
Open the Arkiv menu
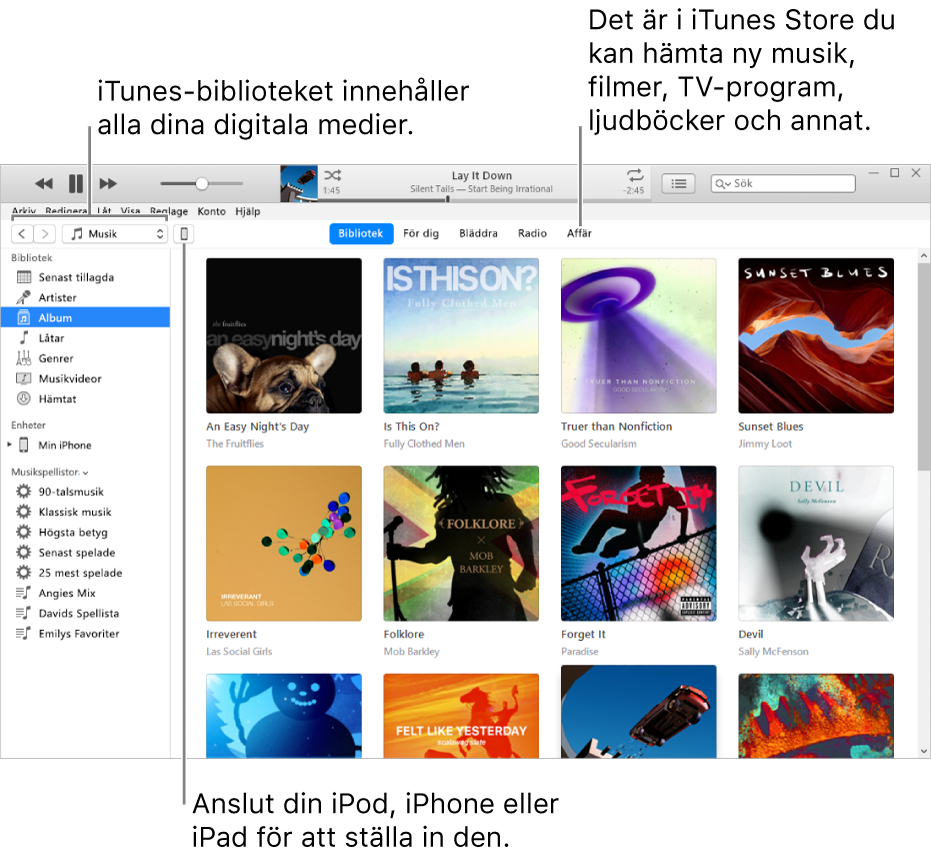click(23, 211)
